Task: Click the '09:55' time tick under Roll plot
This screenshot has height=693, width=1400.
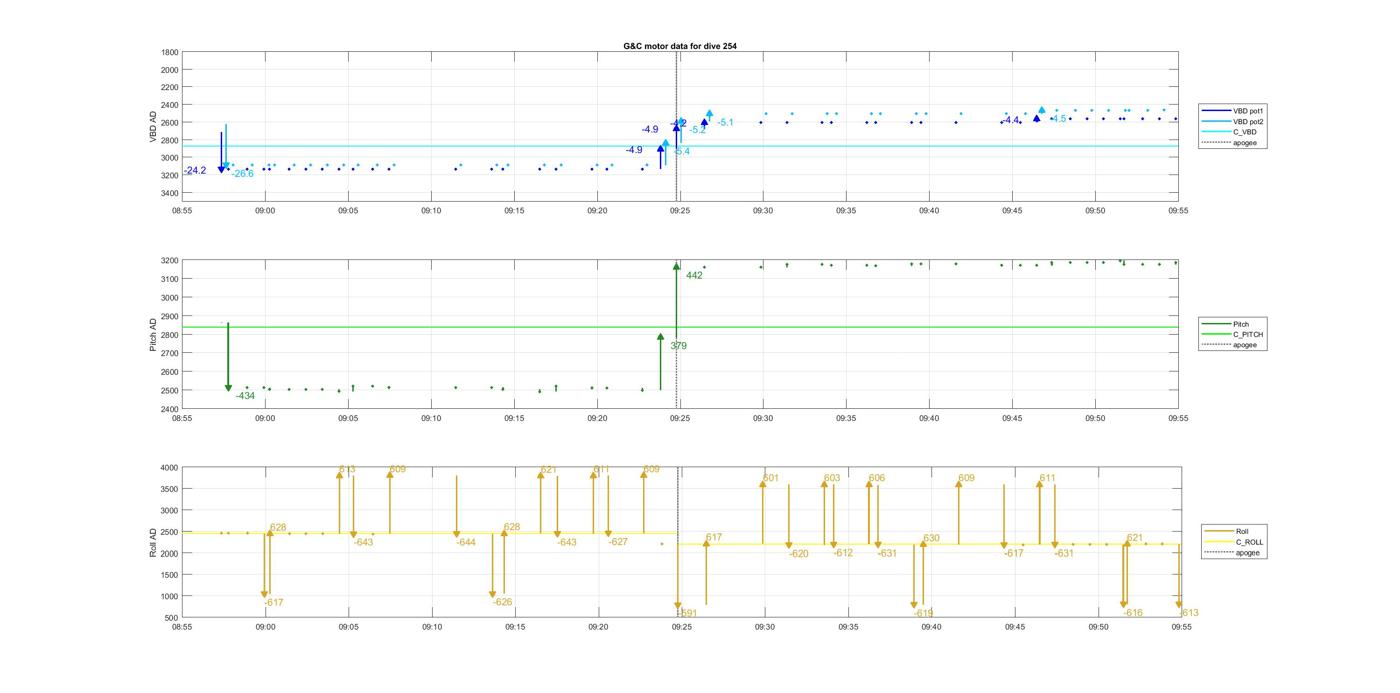Action: 1181,627
